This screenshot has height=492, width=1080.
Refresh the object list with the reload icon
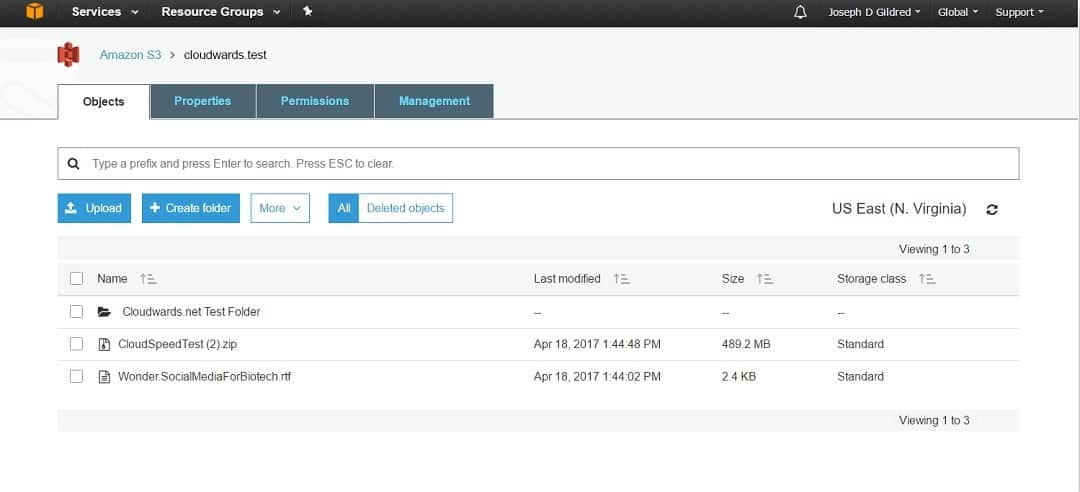992,209
